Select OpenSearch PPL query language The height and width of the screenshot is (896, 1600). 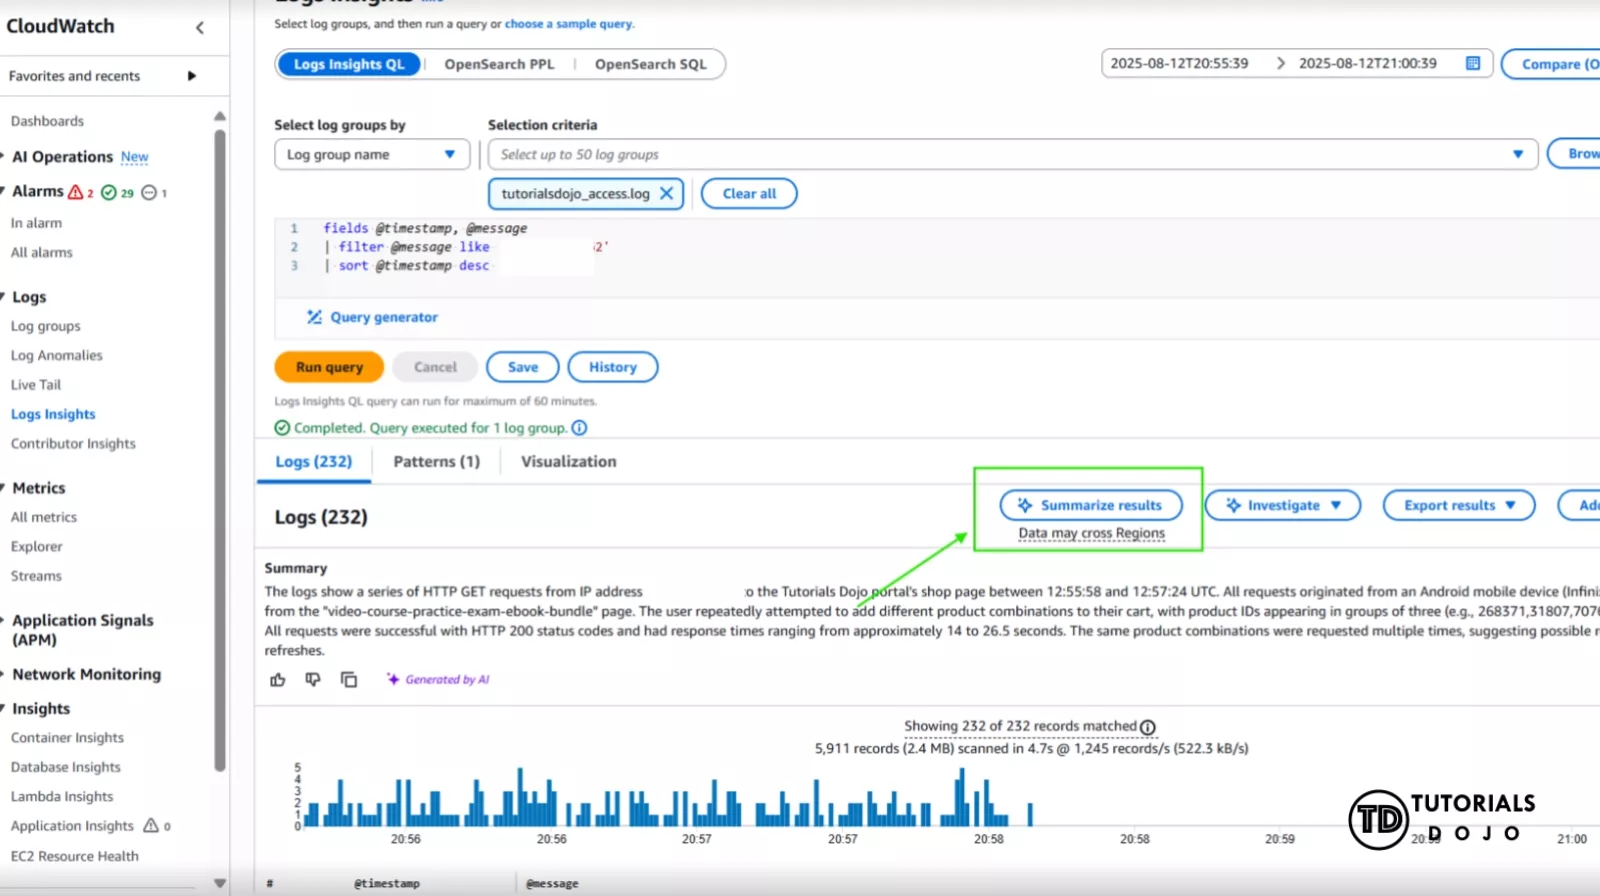click(499, 64)
